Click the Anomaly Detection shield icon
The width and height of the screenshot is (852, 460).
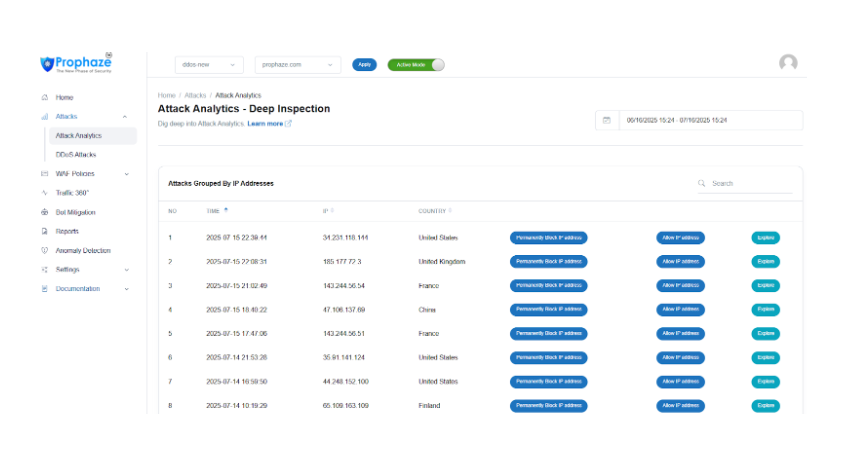[45, 250]
